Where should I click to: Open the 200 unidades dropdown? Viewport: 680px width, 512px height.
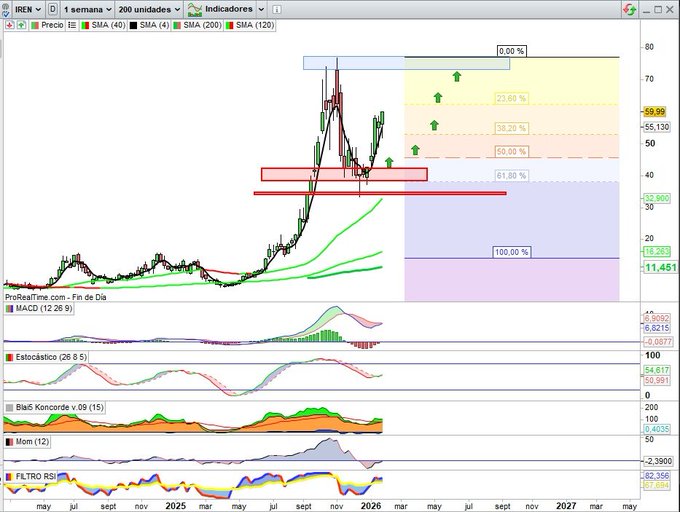(x=148, y=8)
